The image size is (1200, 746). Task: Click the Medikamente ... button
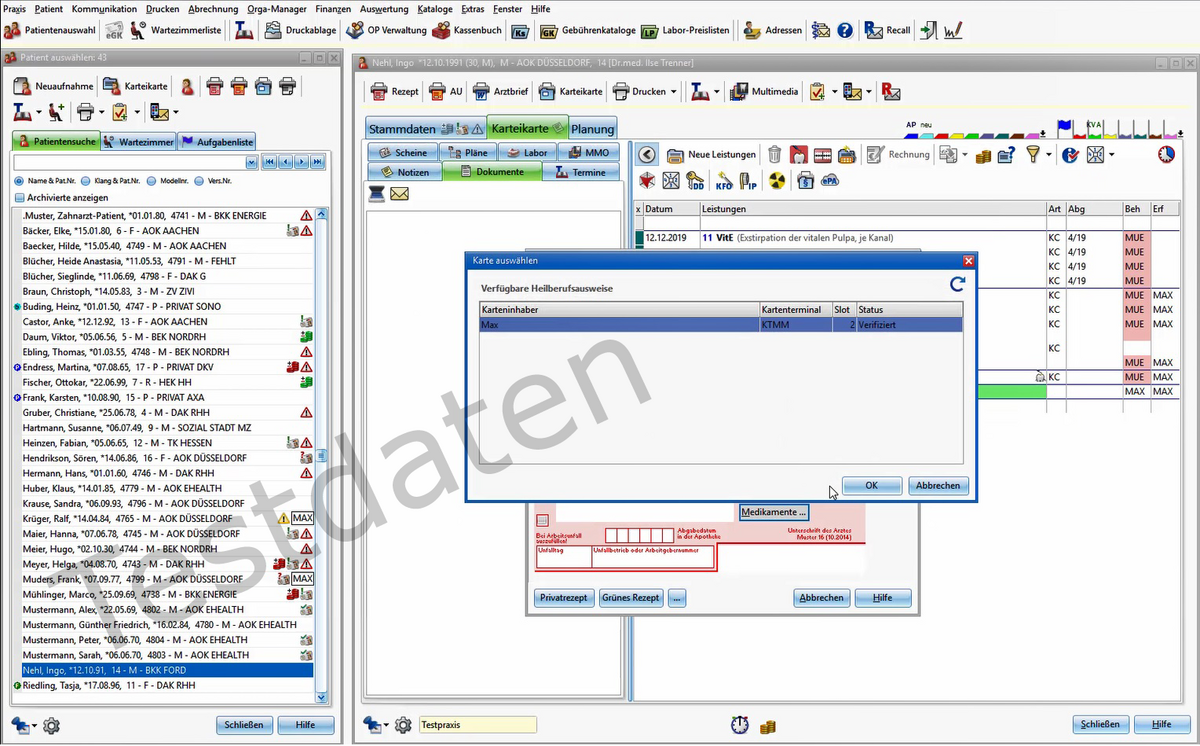click(773, 512)
